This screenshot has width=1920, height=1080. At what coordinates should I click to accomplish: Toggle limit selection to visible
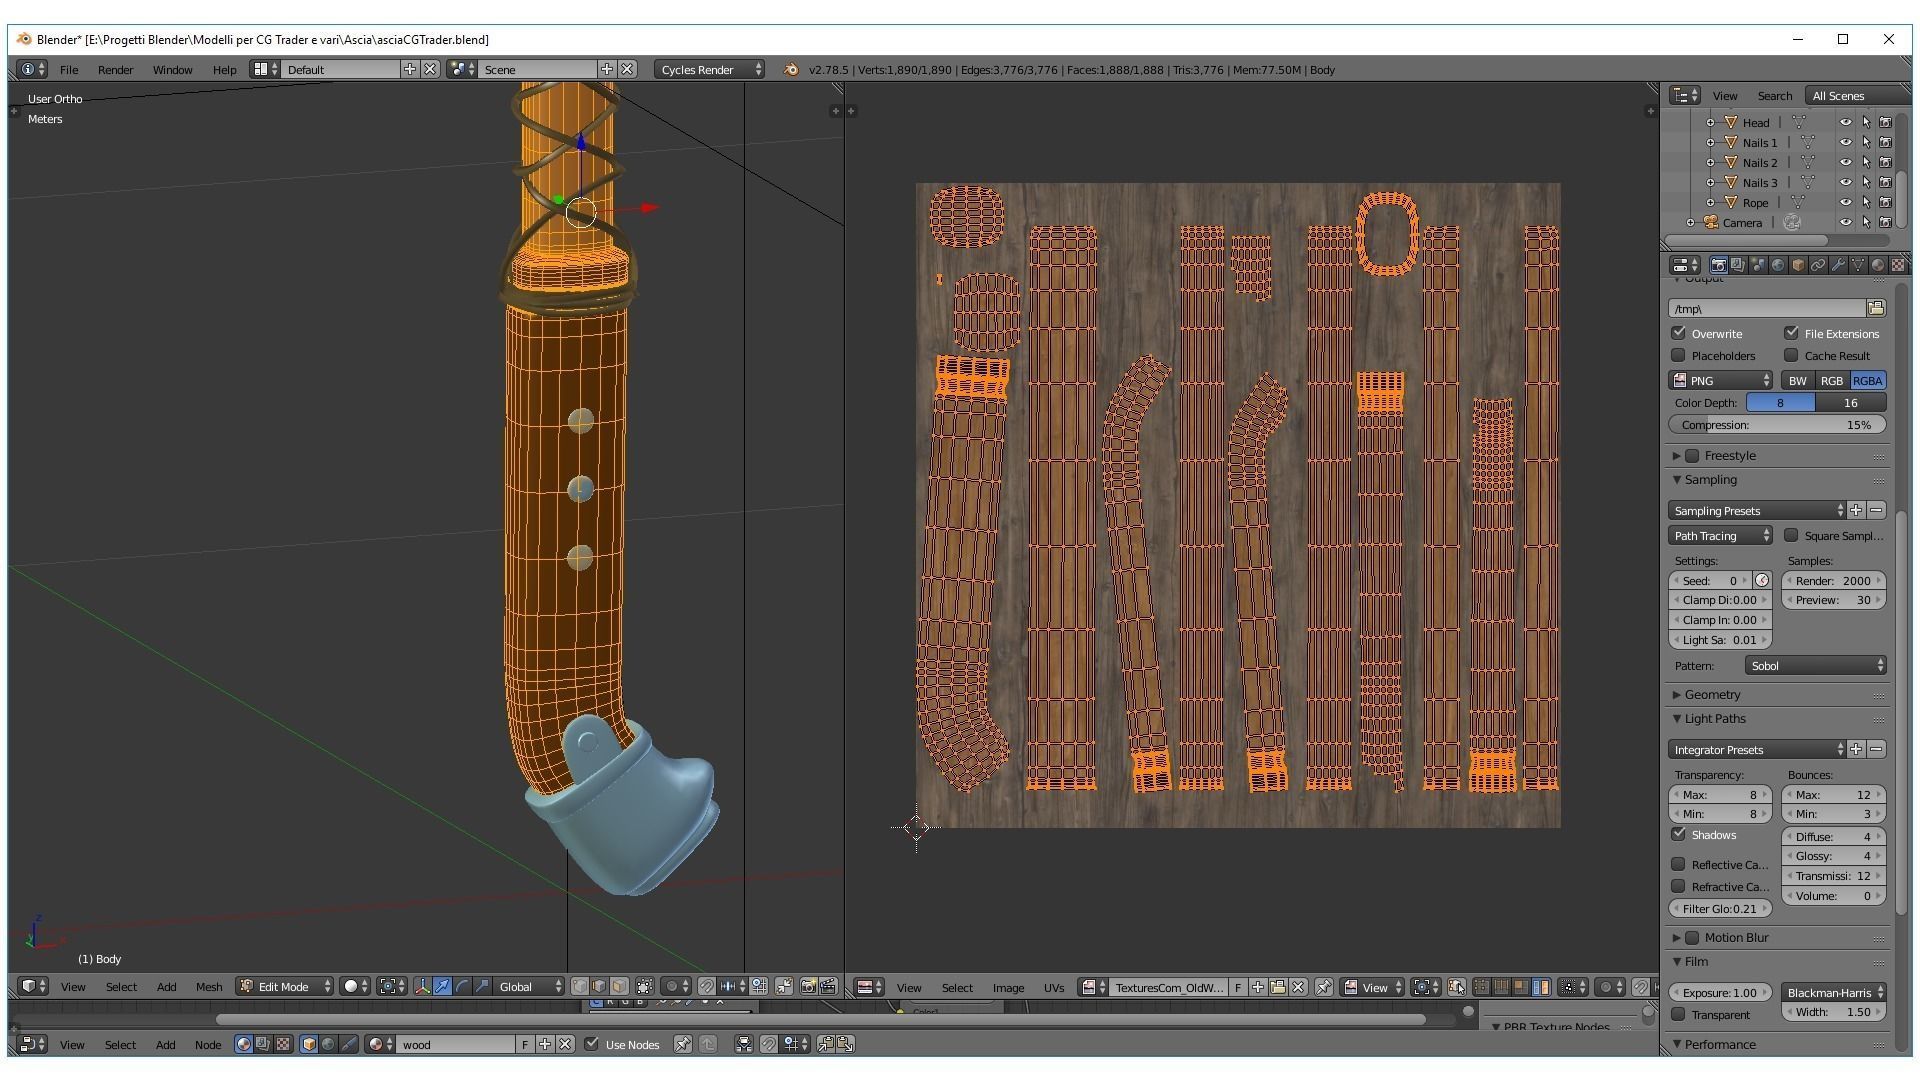[645, 986]
